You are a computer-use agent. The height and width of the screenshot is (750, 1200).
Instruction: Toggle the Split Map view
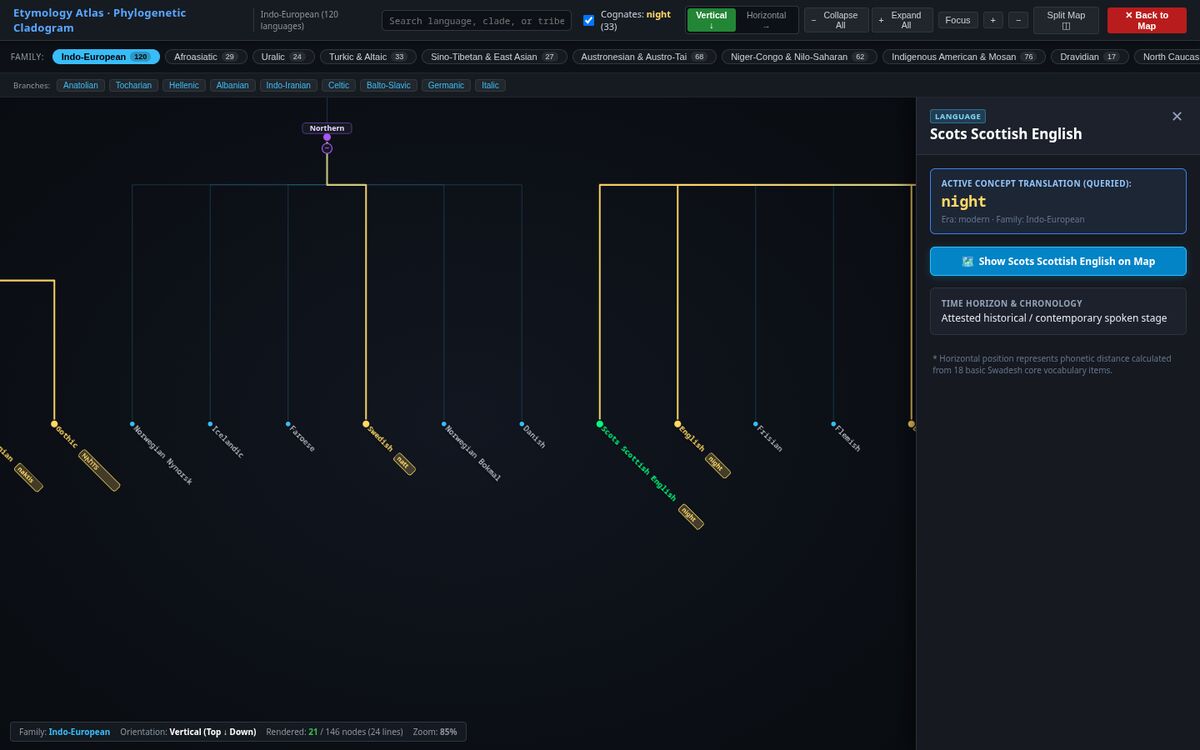(x=1065, y=20)
